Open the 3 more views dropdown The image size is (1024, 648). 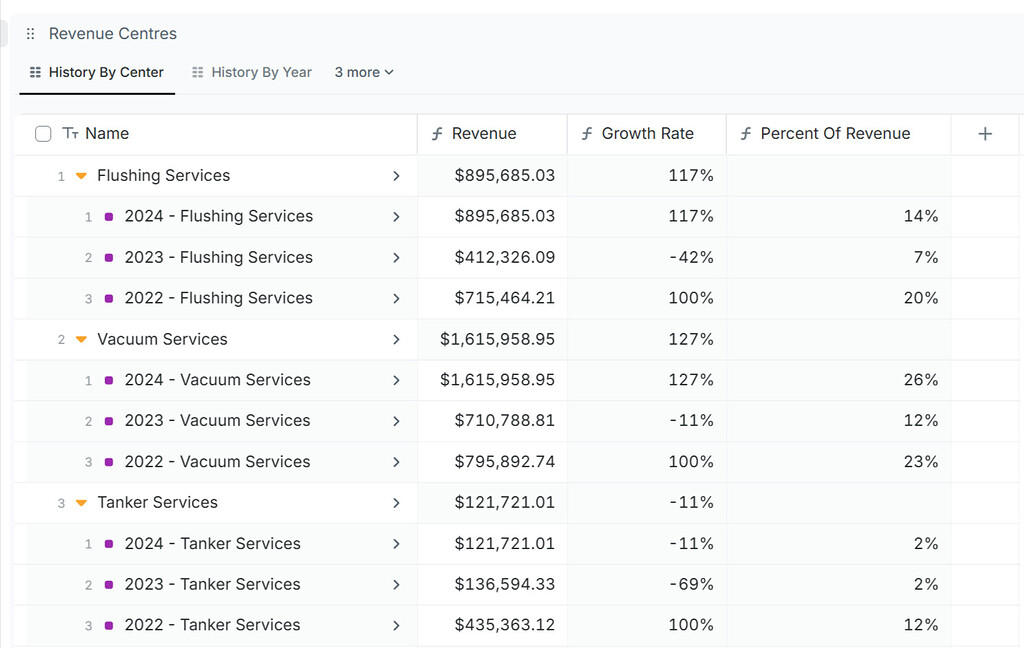pyautogui.click(x=364, y=72)
